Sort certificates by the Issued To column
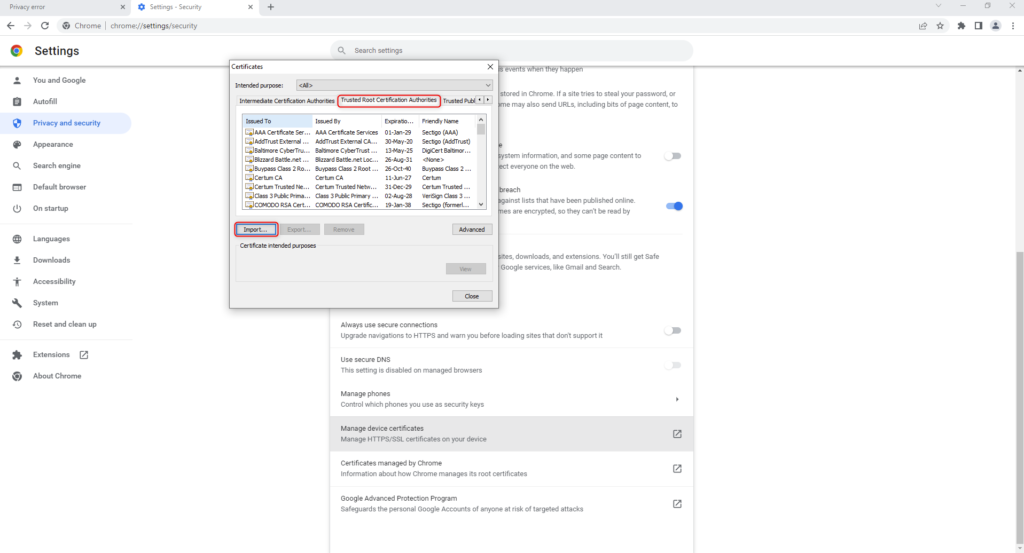The width and height of the screenshot is (1024, 553). click(x=277, y=121)
